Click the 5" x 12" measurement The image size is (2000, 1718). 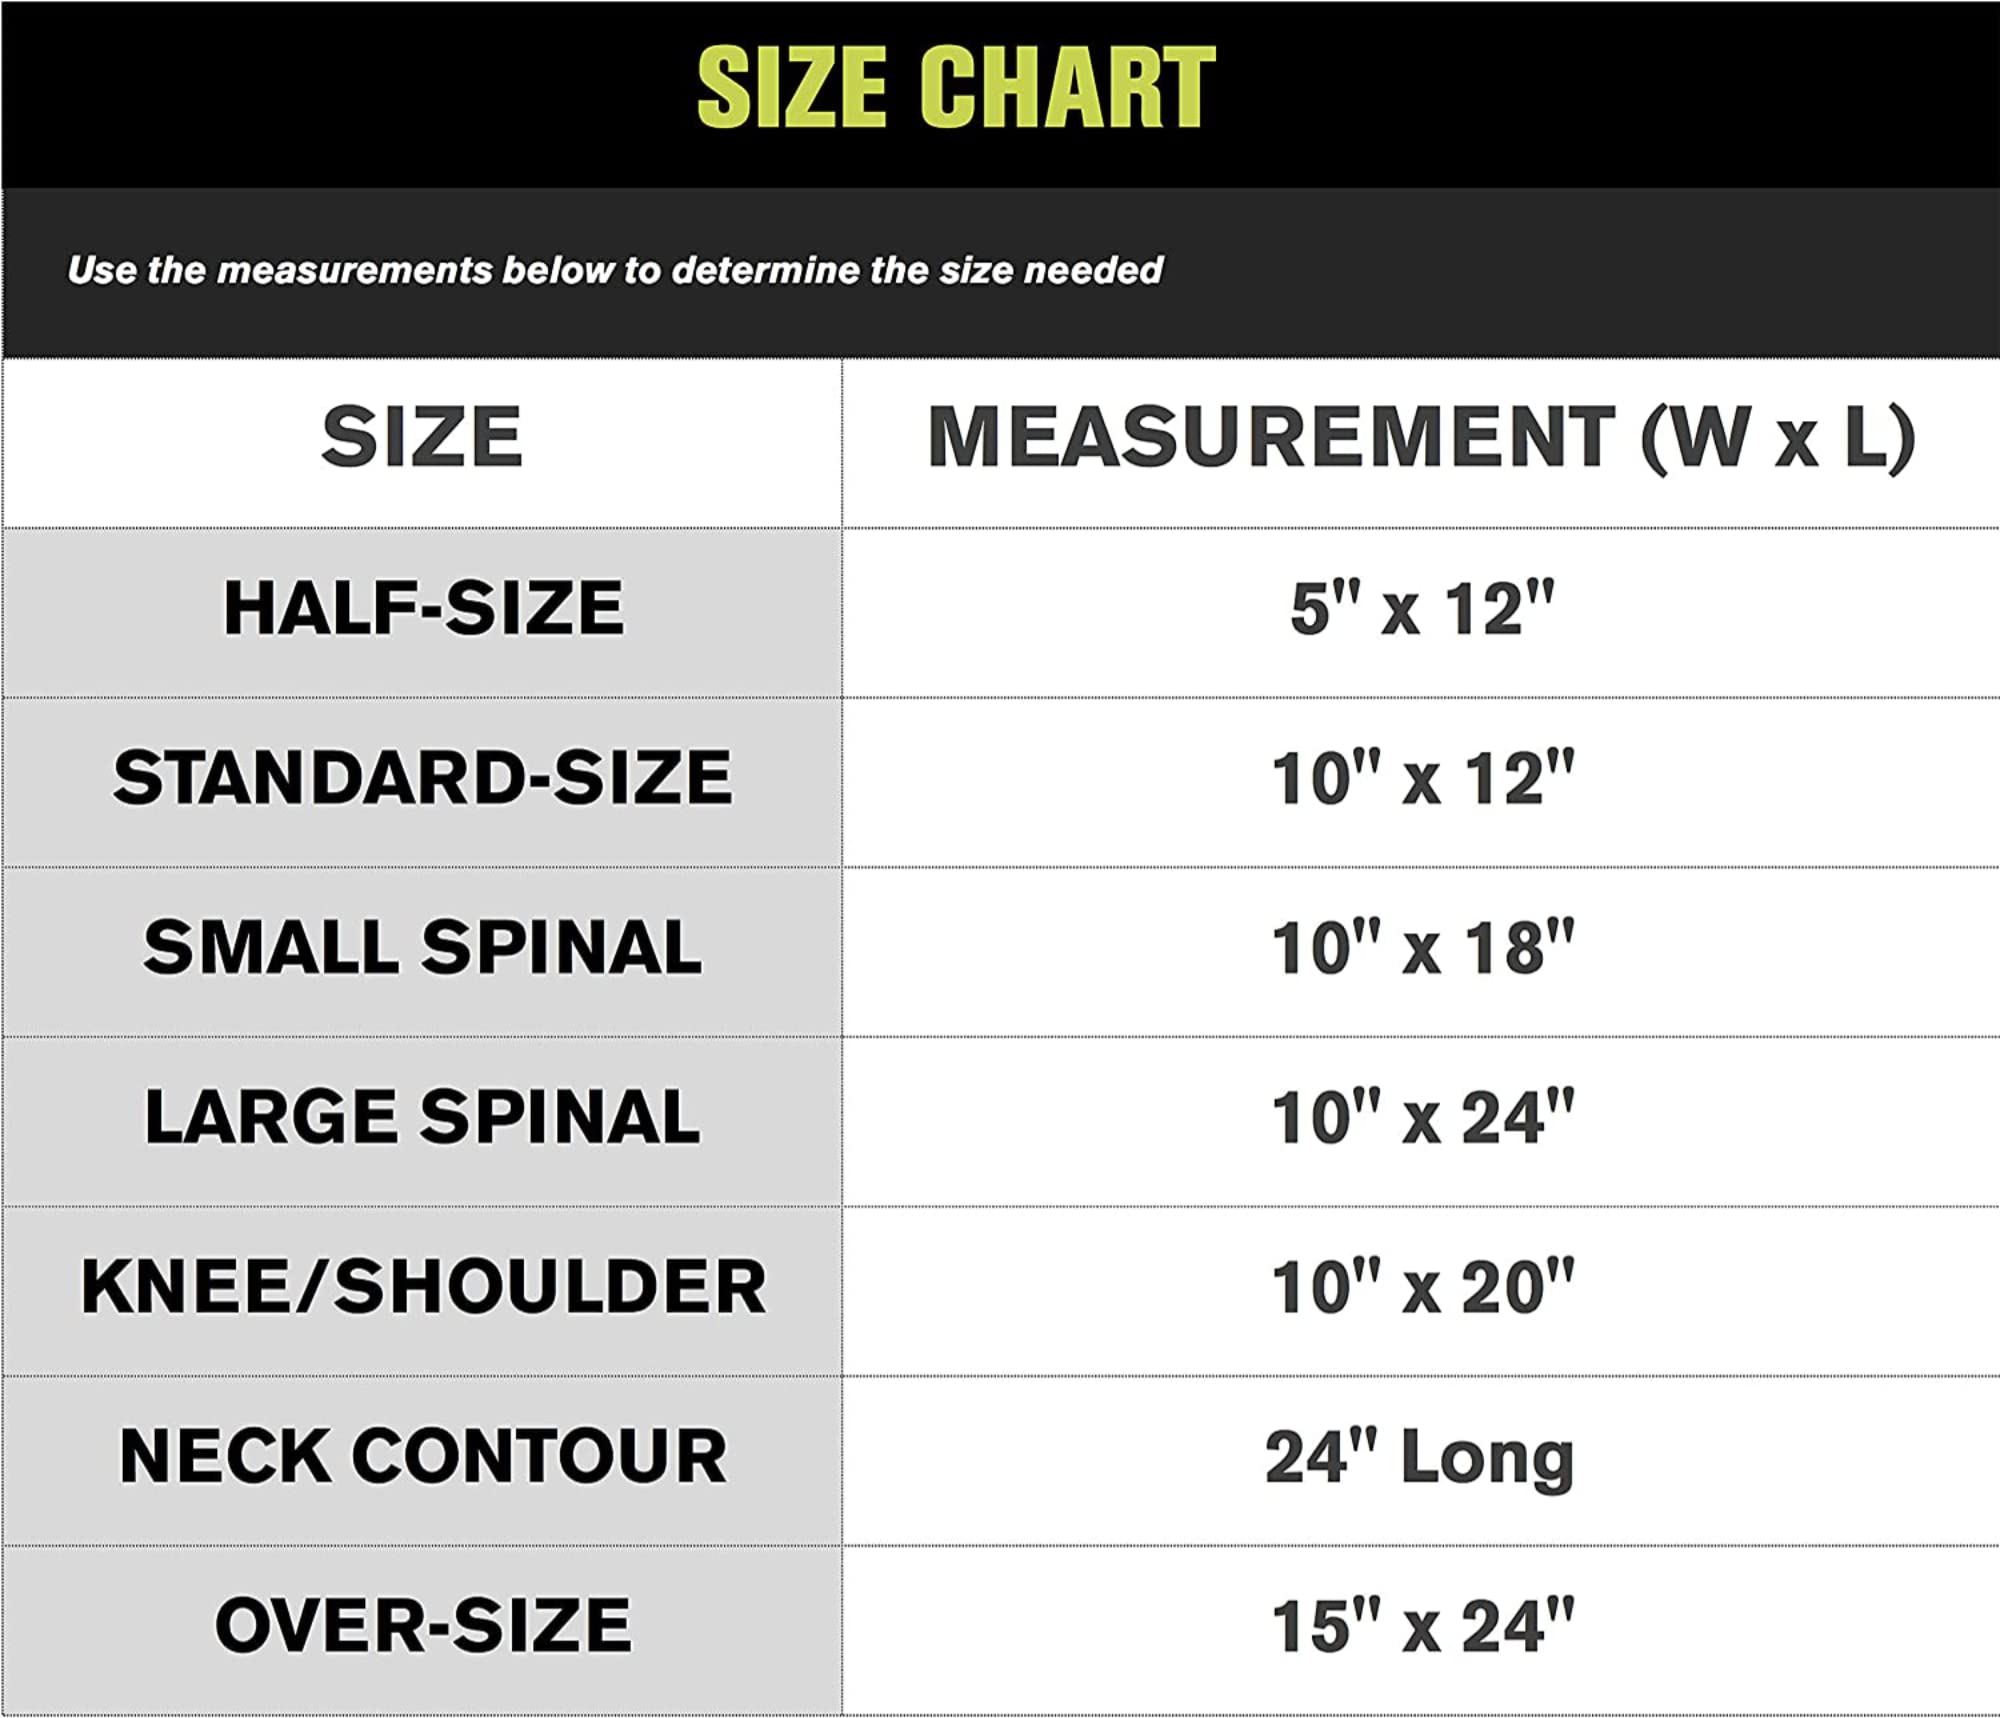pos(1422,608)
